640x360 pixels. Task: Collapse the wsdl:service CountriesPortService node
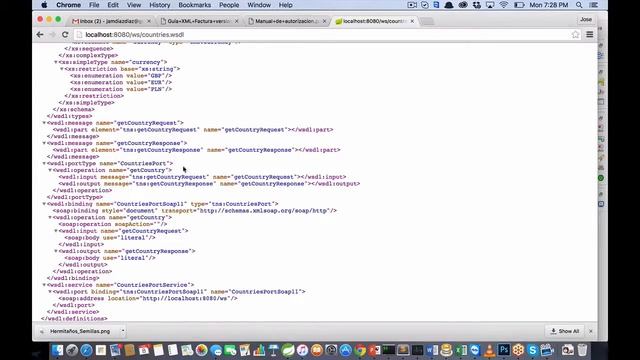[x=44, y=285]
